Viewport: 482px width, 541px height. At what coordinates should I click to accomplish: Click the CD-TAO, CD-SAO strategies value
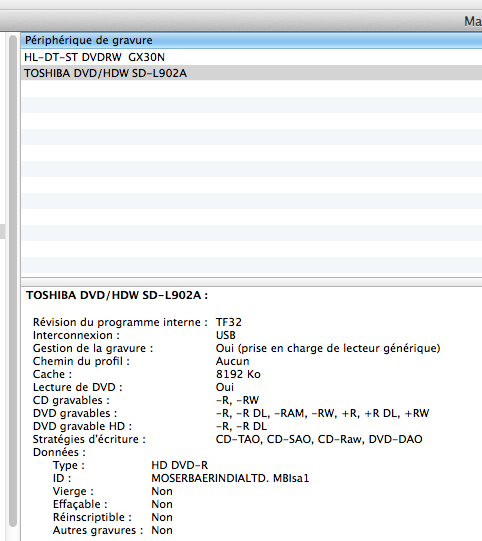tap(319, 439)
